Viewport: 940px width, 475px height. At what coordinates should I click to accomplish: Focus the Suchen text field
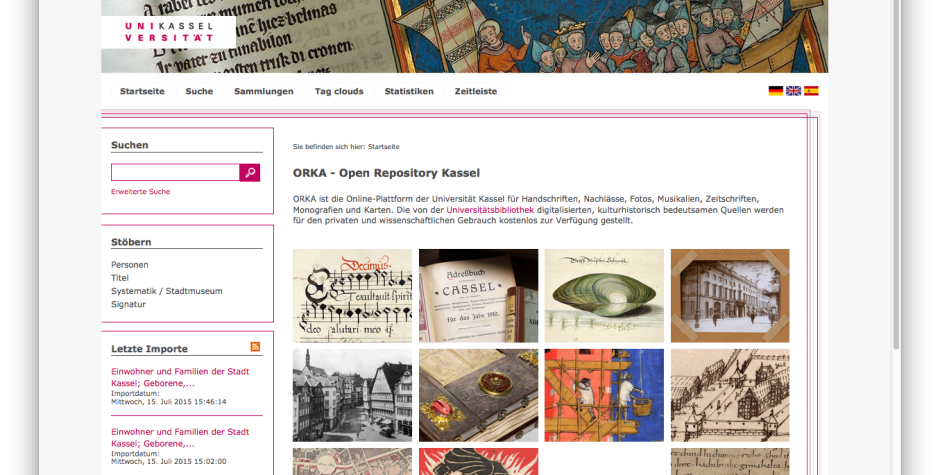click(175, 173)
